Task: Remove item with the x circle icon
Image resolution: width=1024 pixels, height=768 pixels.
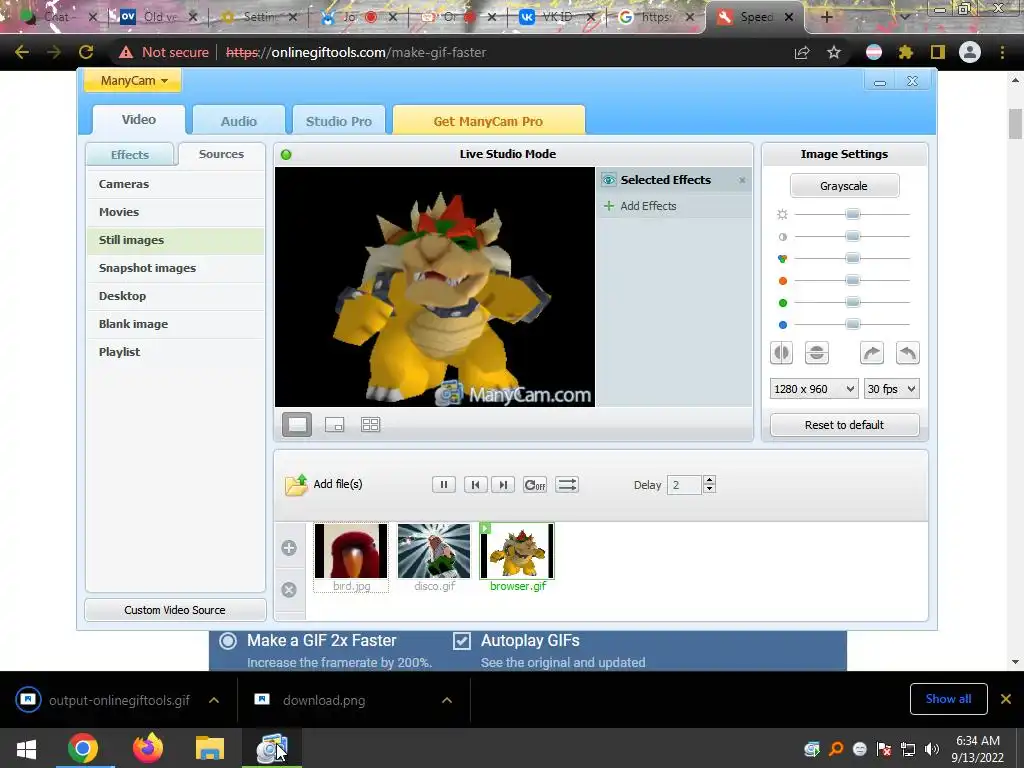Action: pyautogui.click(x=289, y=590)
